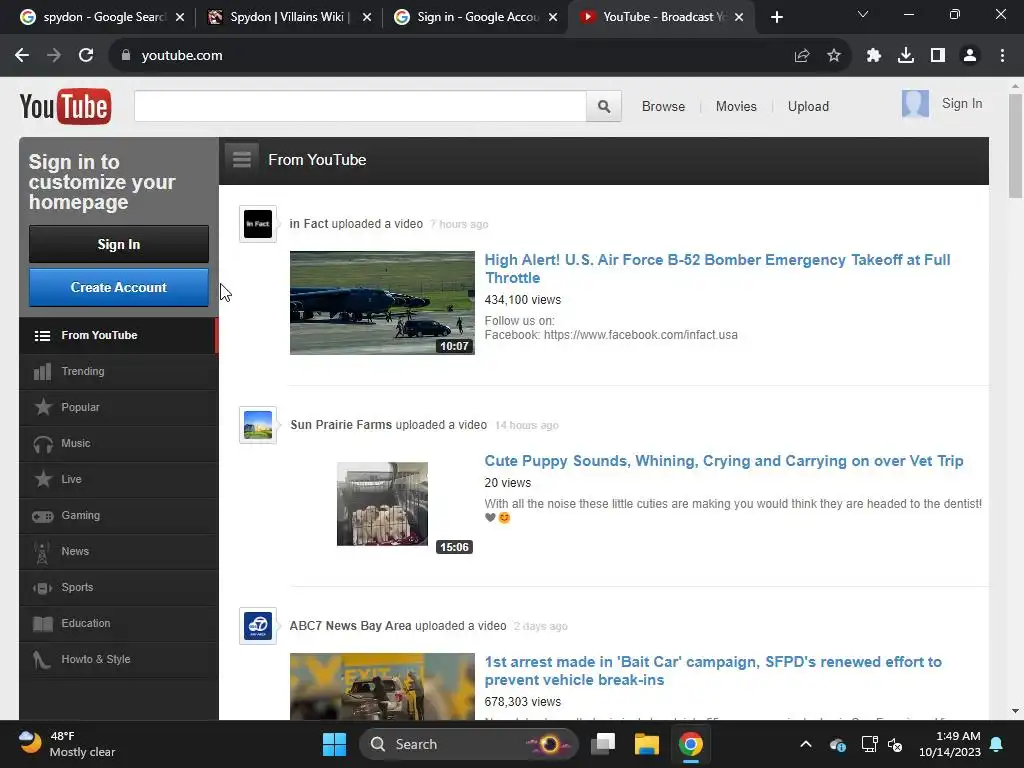Go back with the browser back arrow
This screenshot has height=768, width=1024.
pos(22,56)
